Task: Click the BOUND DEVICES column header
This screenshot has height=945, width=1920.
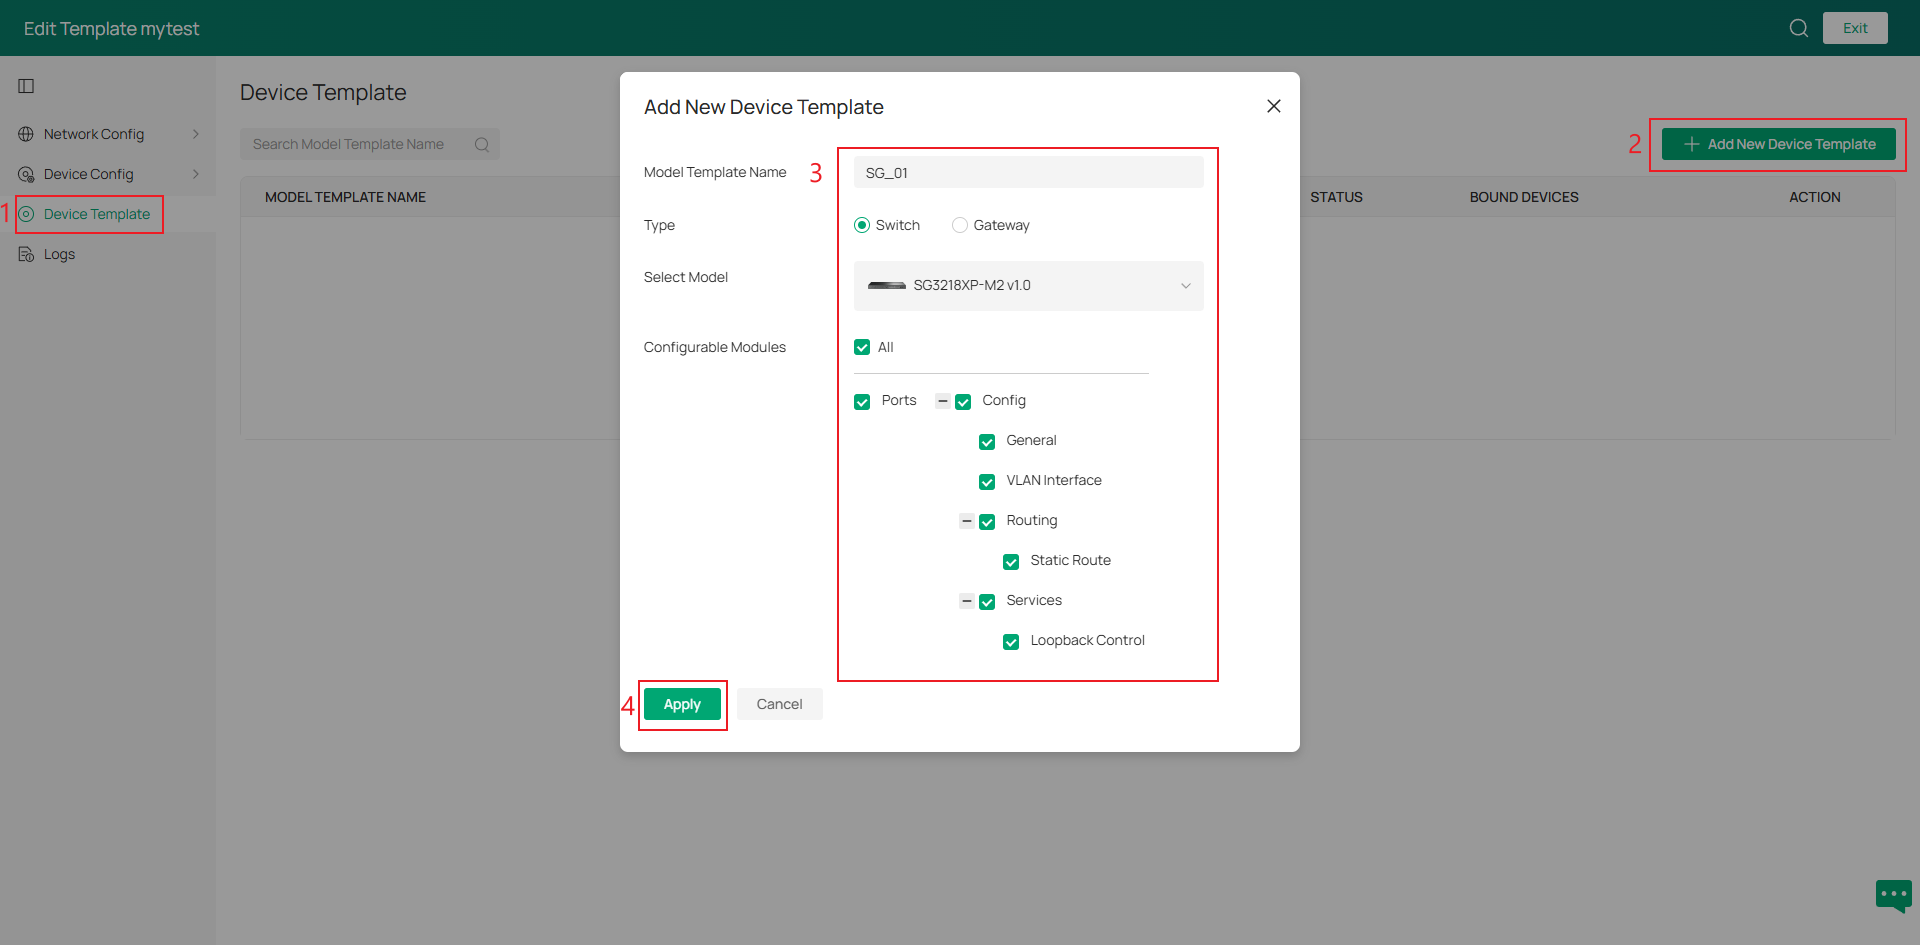Action: pyautogui.click(x=1524, y=197)
